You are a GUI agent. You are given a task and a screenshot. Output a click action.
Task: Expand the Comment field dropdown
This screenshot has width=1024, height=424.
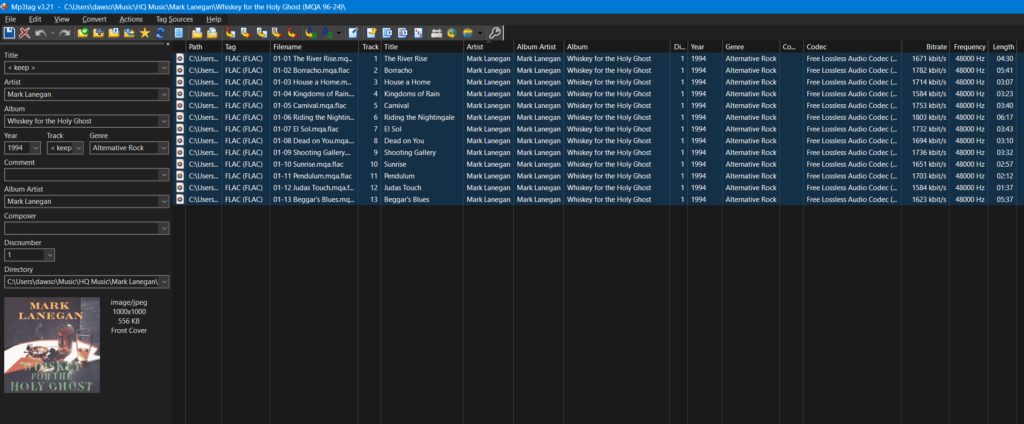164,174
